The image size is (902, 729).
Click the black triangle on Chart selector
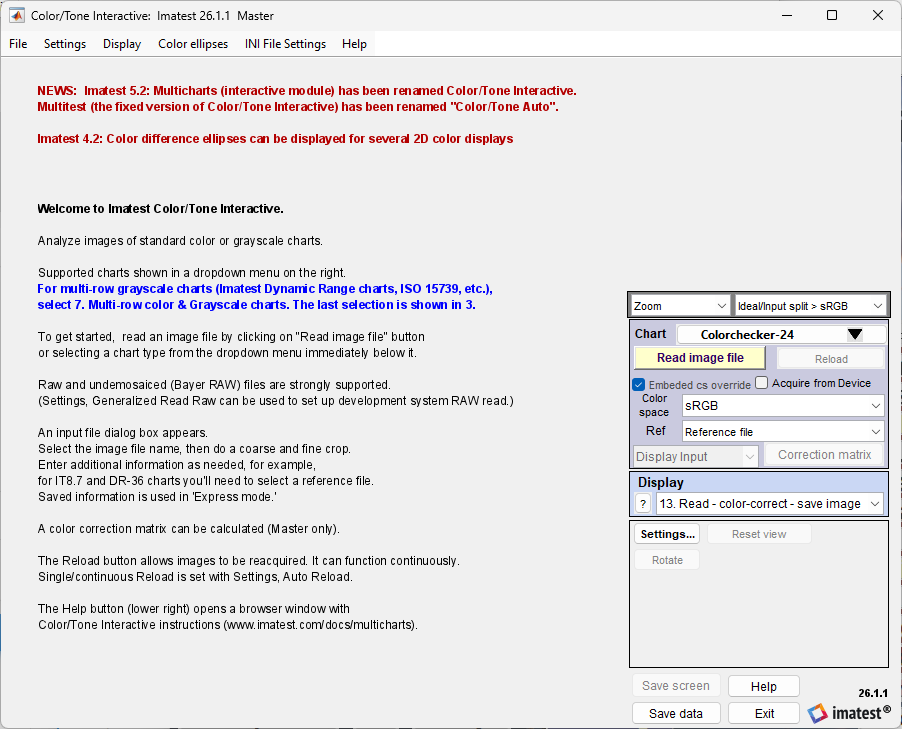[855, 334]
